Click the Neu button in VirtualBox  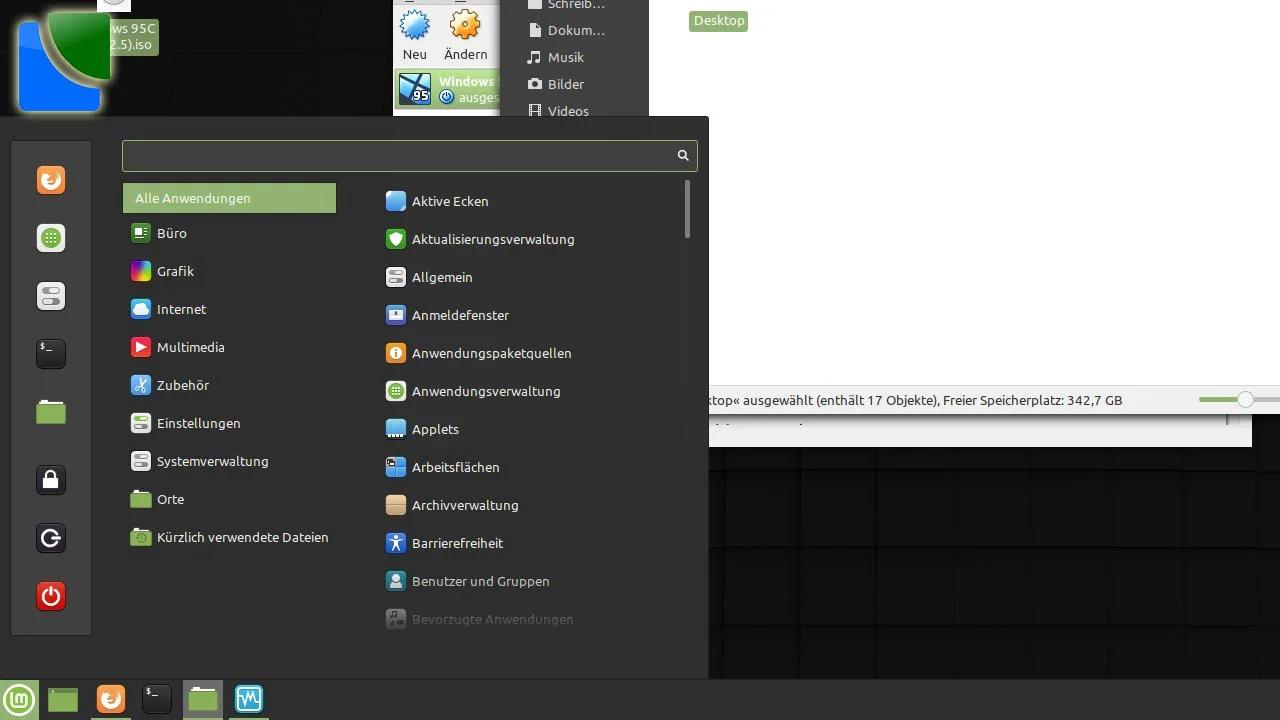click(415, 36)
